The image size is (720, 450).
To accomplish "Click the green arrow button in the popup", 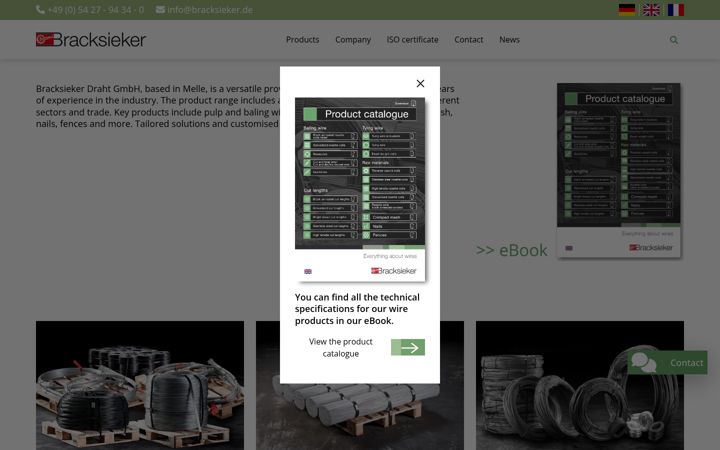I will (408, 348).
